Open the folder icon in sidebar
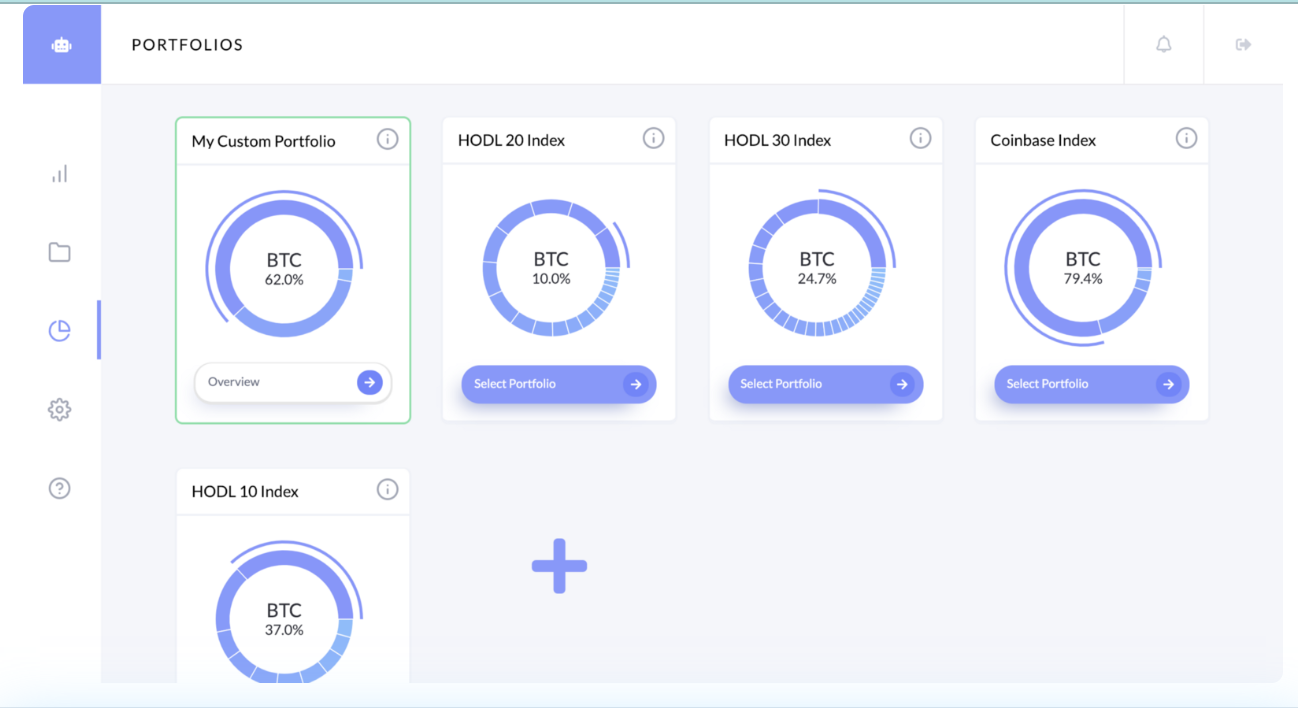This screenshot has height=714, width=1298. click(x=60, y=252)
